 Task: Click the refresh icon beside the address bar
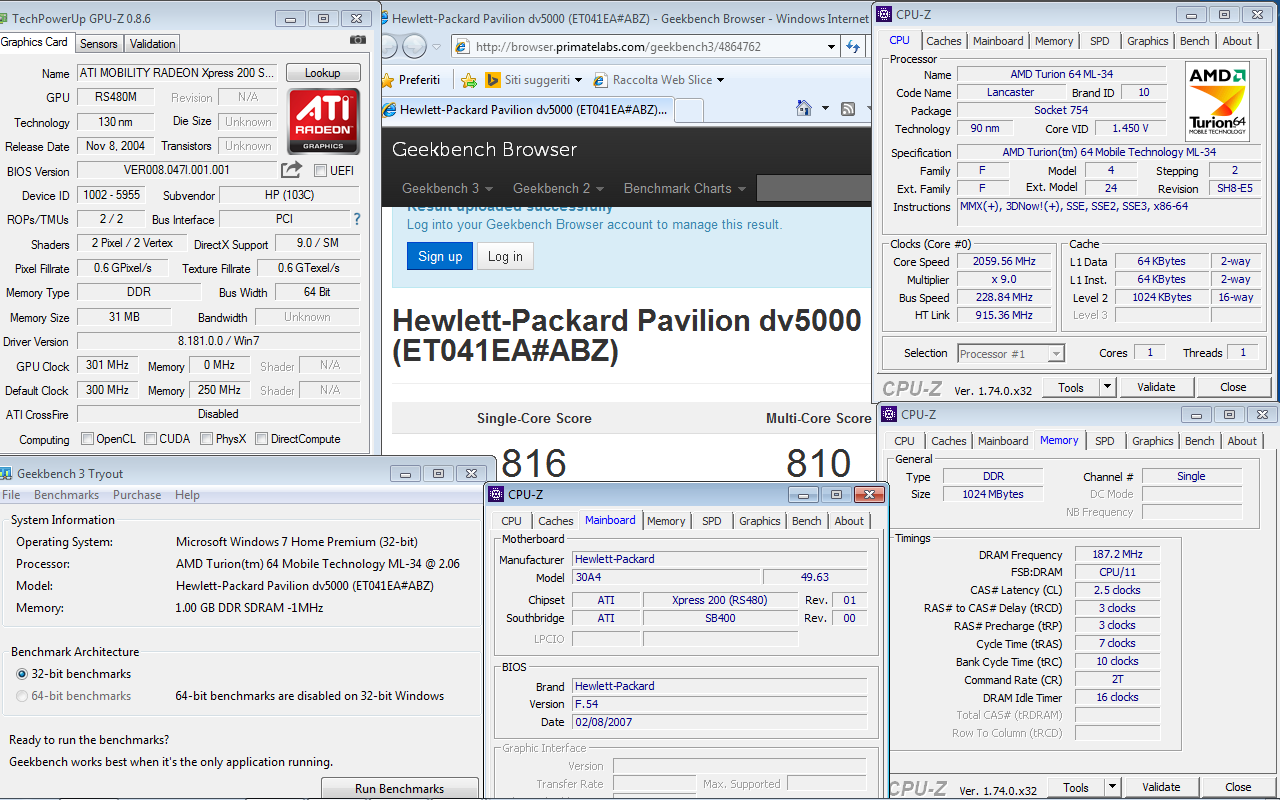pos(853,46)
